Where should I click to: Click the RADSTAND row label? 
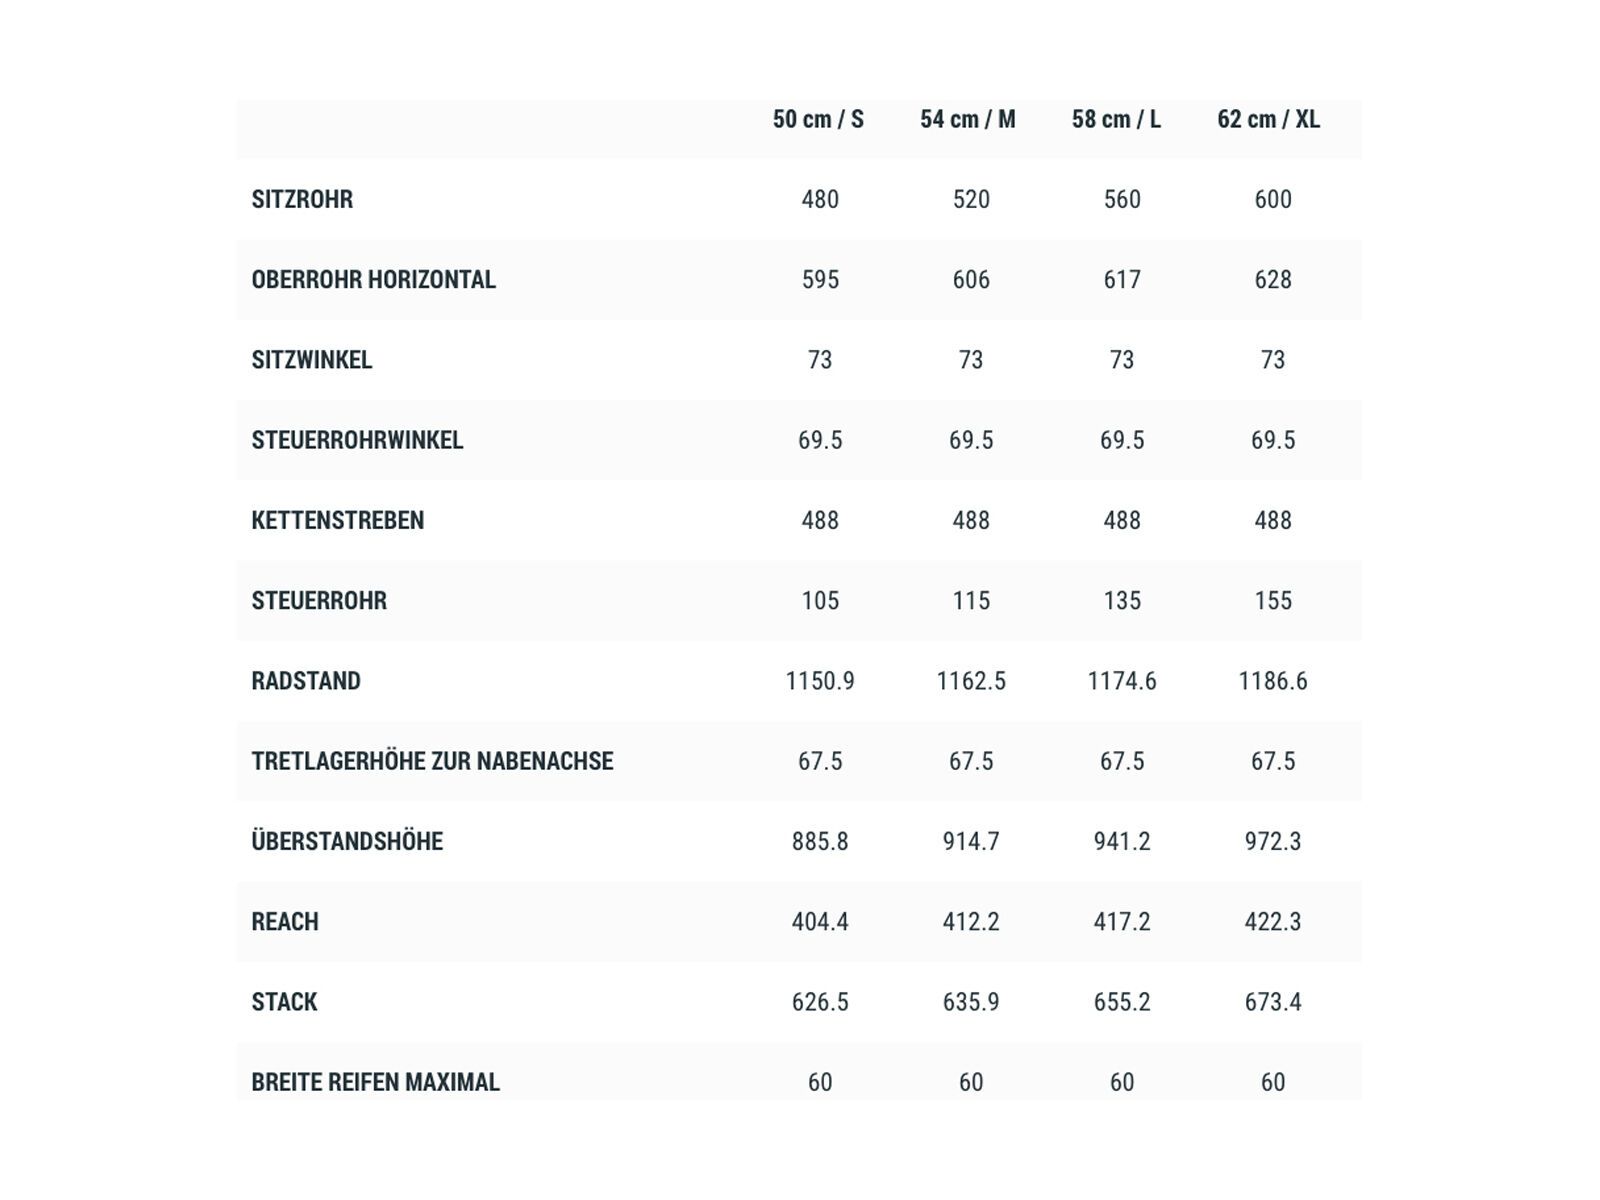pyautogui.click(x=306, y=681)
